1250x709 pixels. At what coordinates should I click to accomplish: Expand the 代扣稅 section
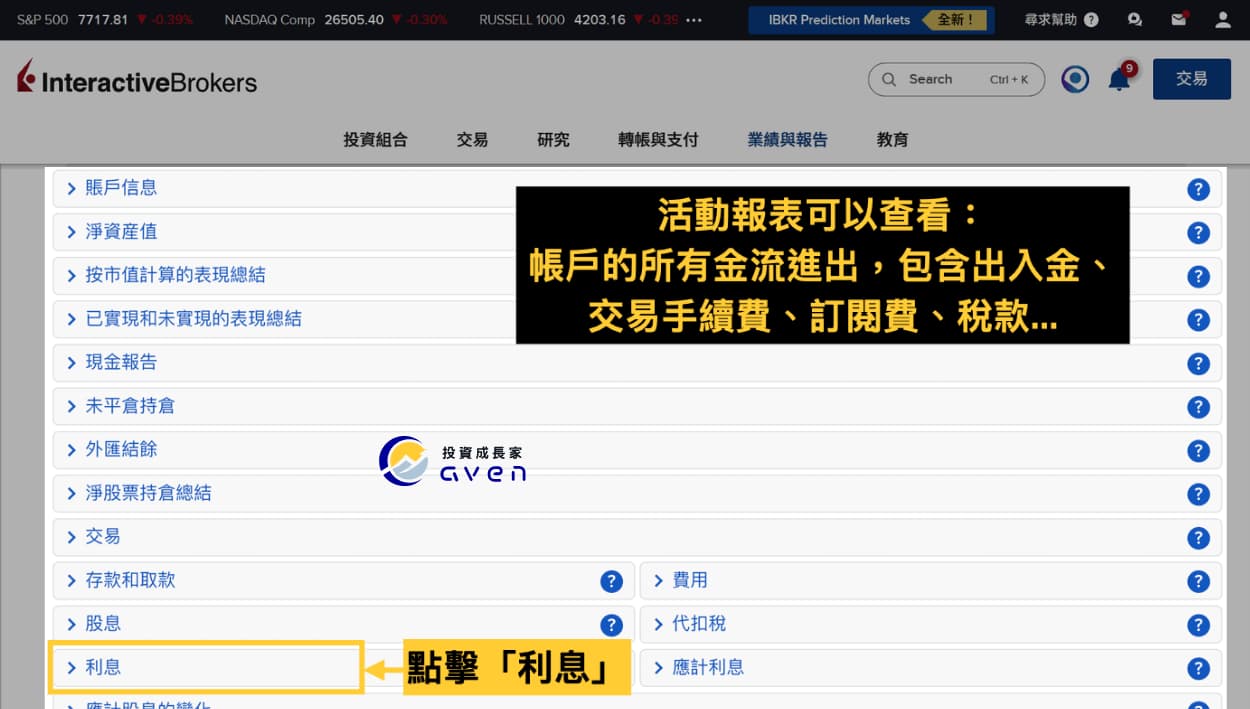click(931, 624)
